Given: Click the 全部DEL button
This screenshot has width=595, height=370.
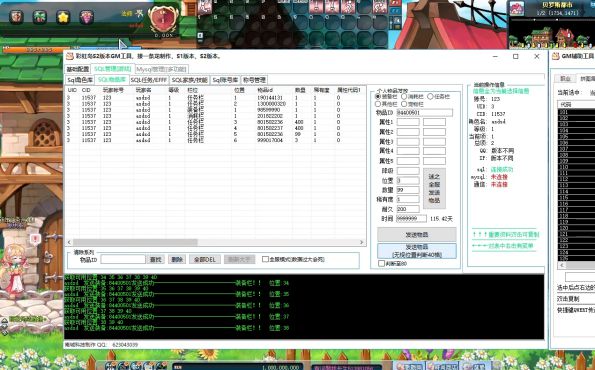Looking at the screenshot, I should [x=205, y=260].
